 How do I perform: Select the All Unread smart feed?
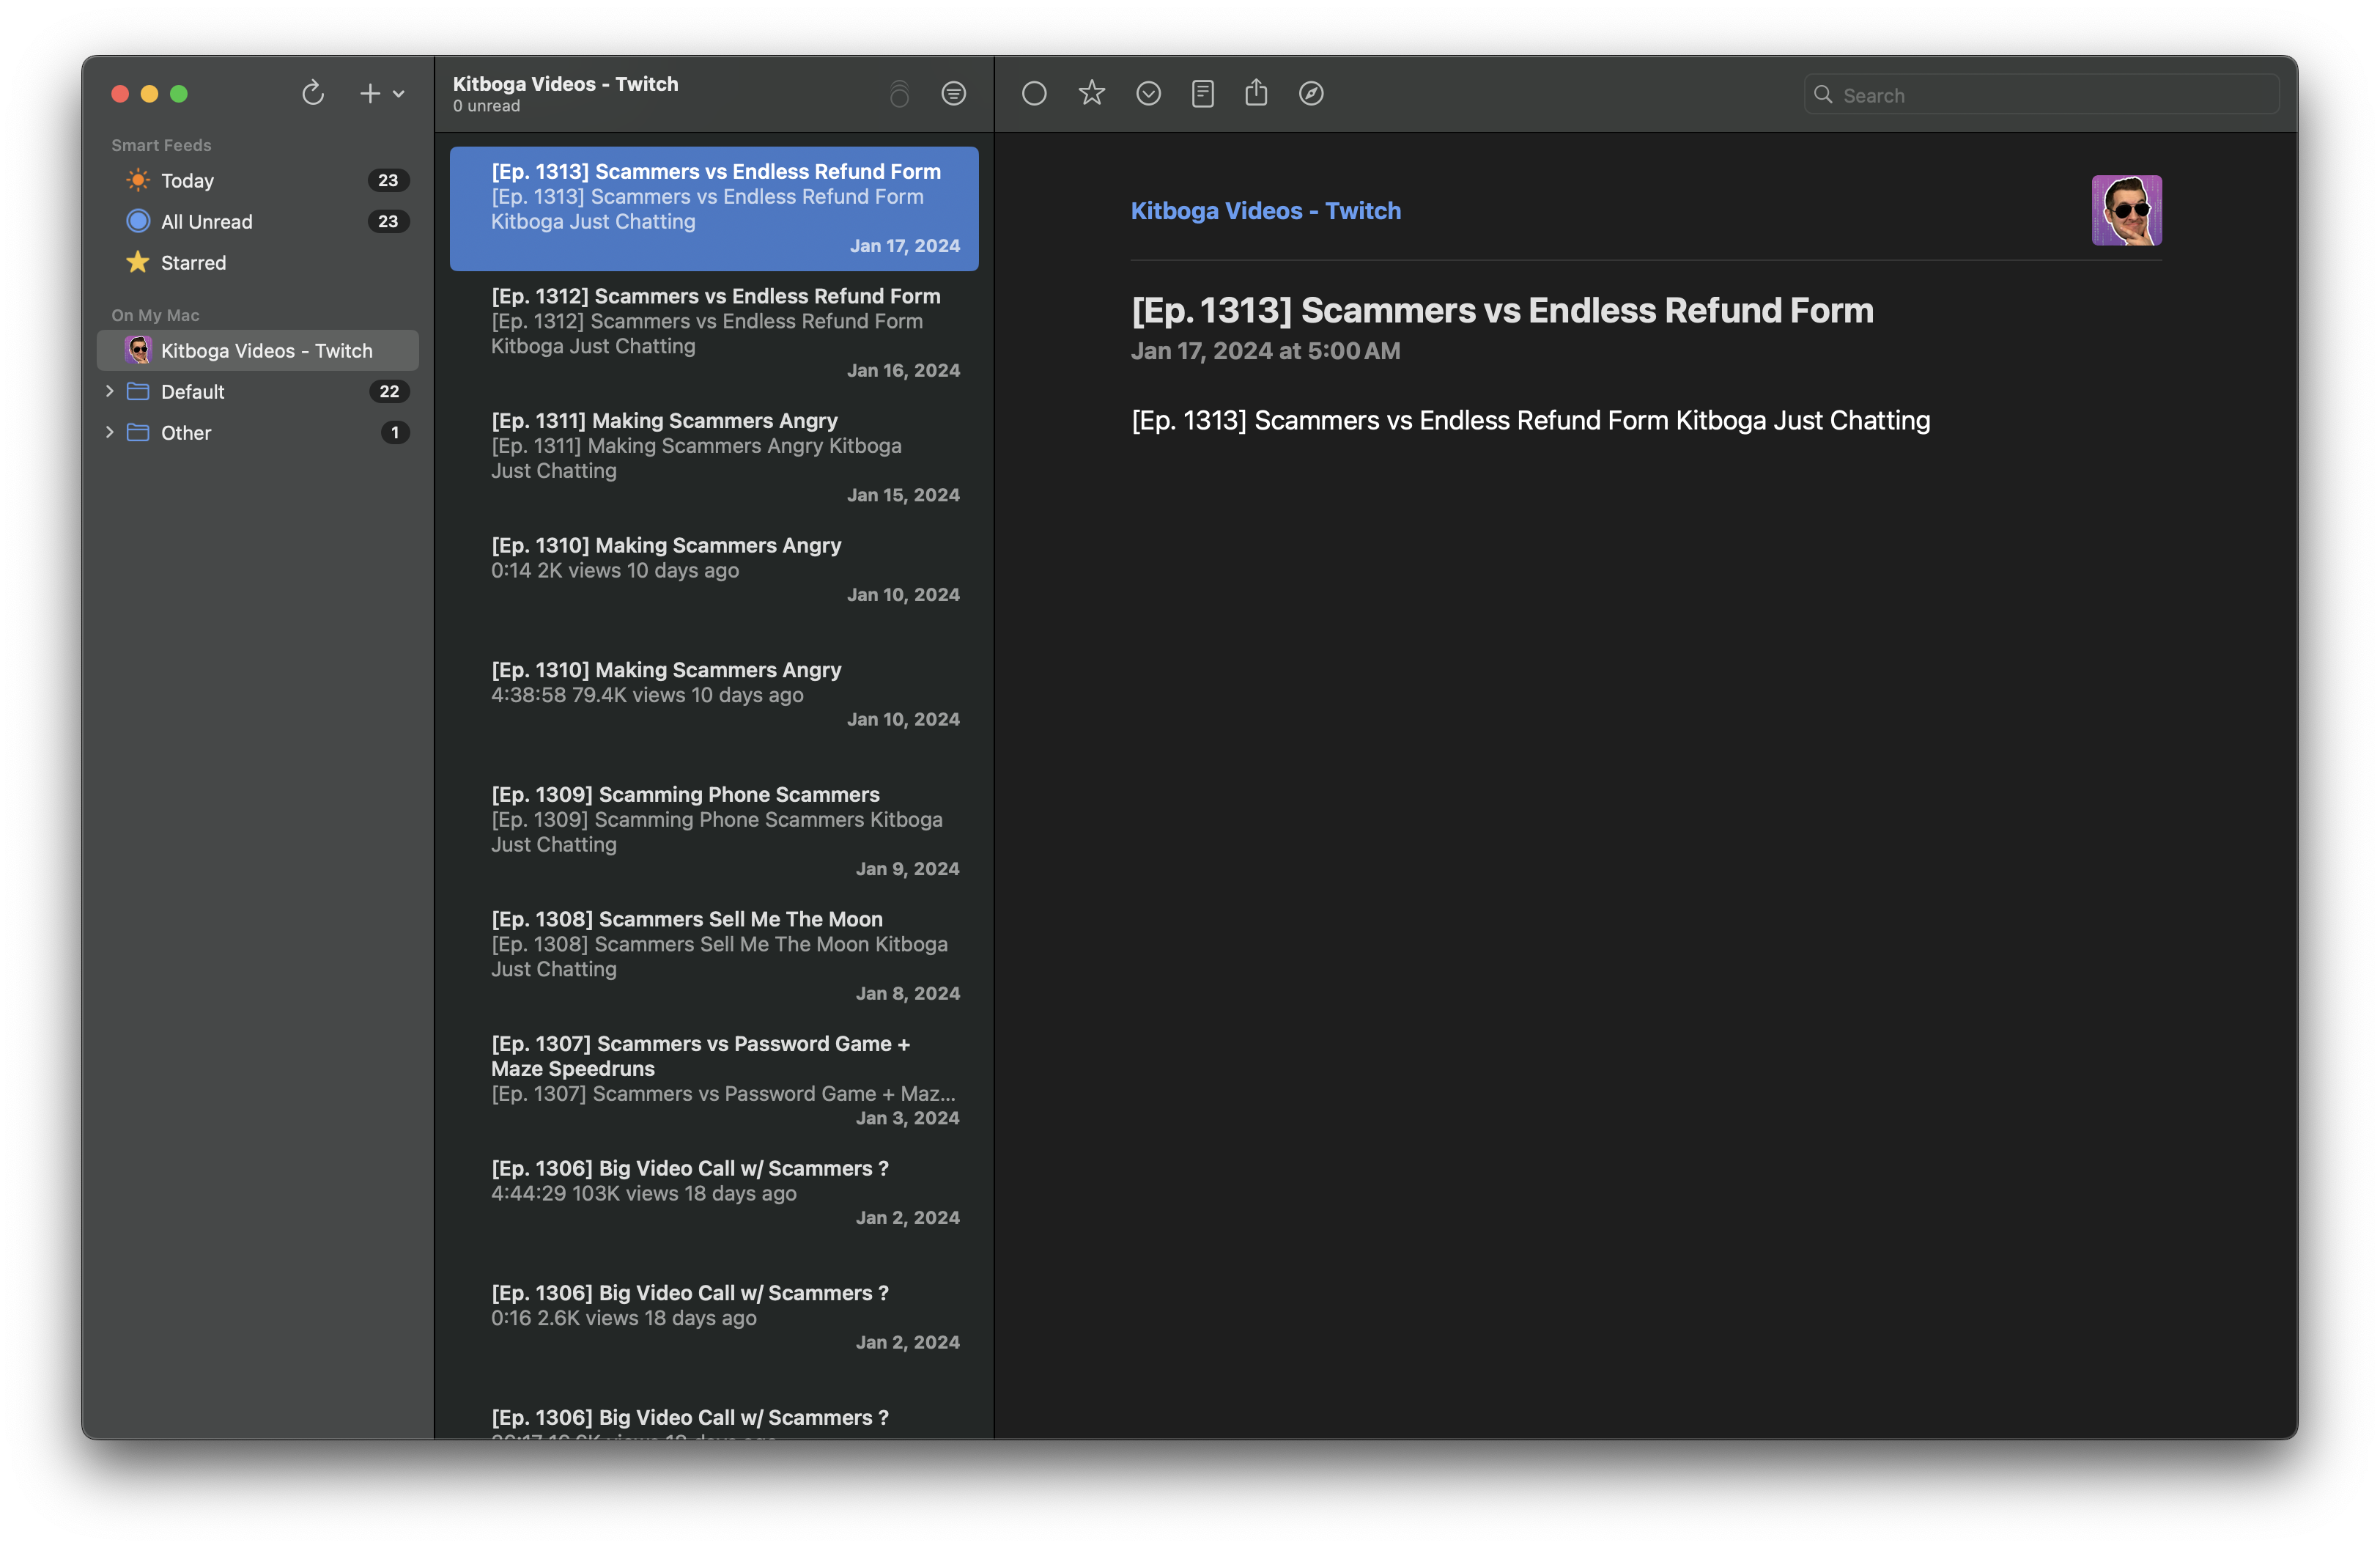258,221
